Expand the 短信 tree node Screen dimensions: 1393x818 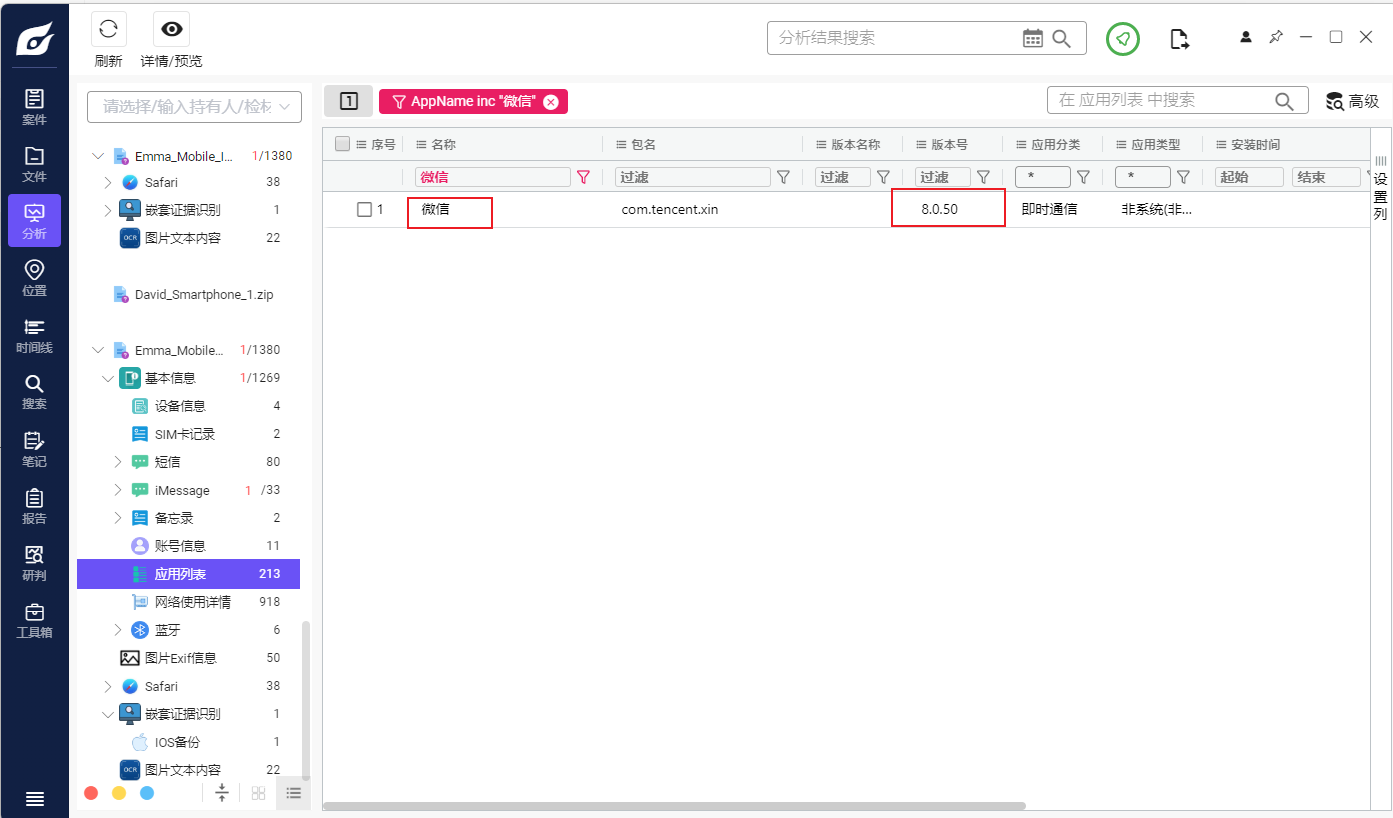(117, 462)
